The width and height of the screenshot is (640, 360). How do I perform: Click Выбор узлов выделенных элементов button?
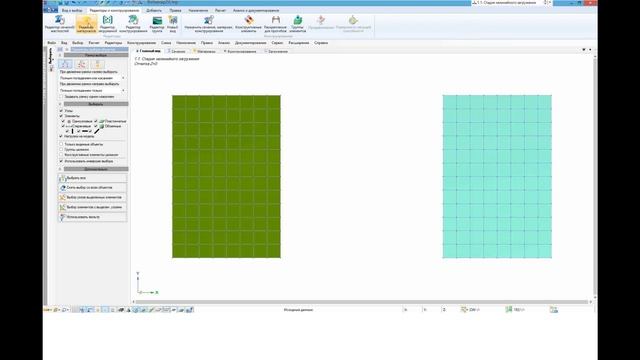[93, 197]
